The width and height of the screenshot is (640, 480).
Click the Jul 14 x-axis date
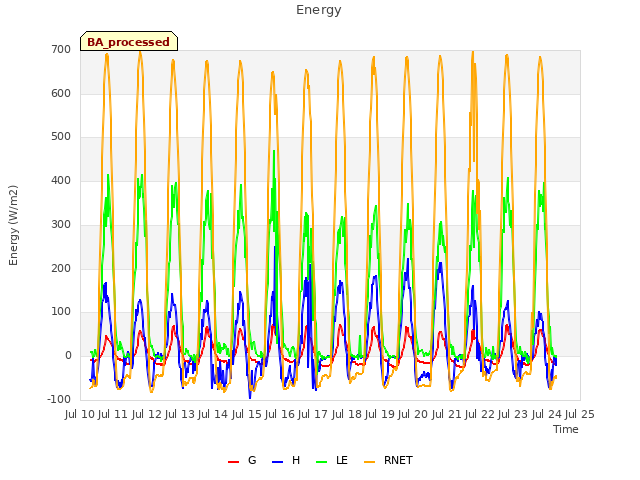click(x=213, y=415)
